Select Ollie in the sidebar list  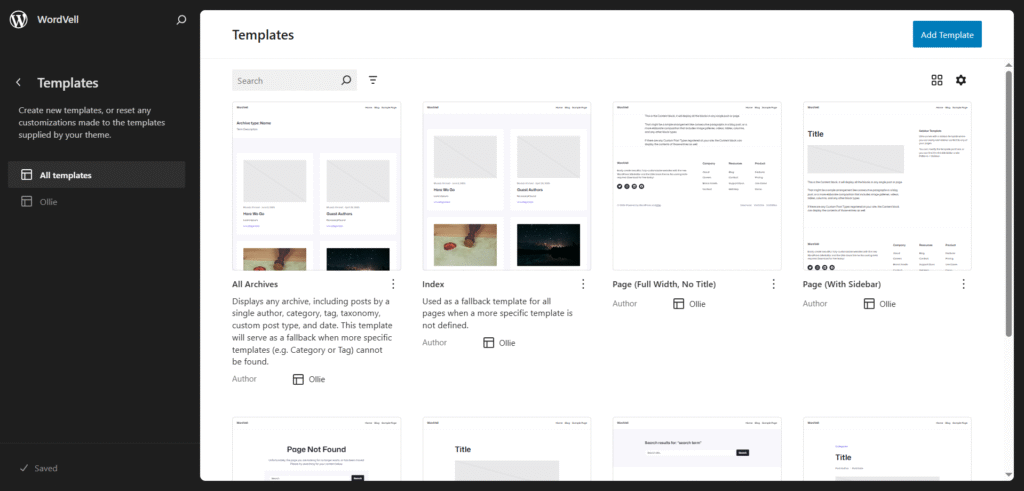tap(49, 202)
